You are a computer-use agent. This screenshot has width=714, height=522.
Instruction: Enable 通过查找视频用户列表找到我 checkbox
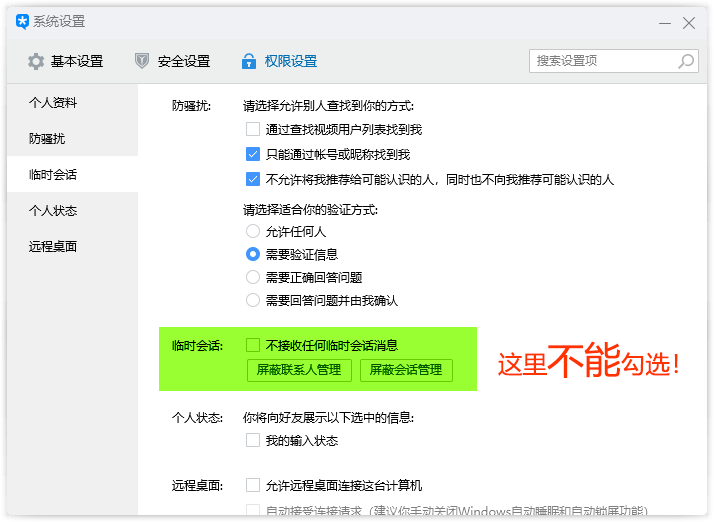point(253,129)
